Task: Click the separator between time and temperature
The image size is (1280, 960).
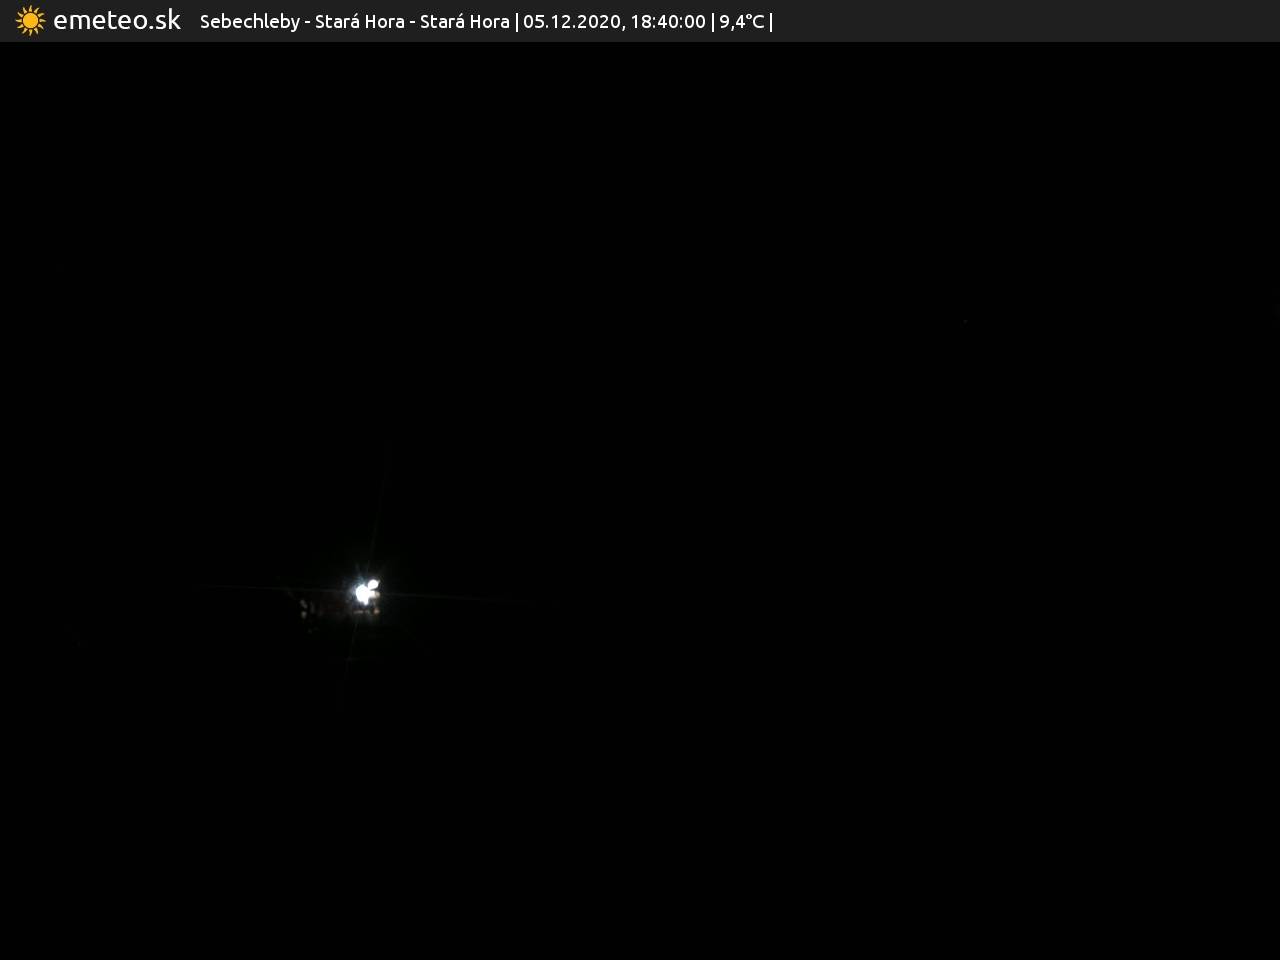Action: pos(712,22)
